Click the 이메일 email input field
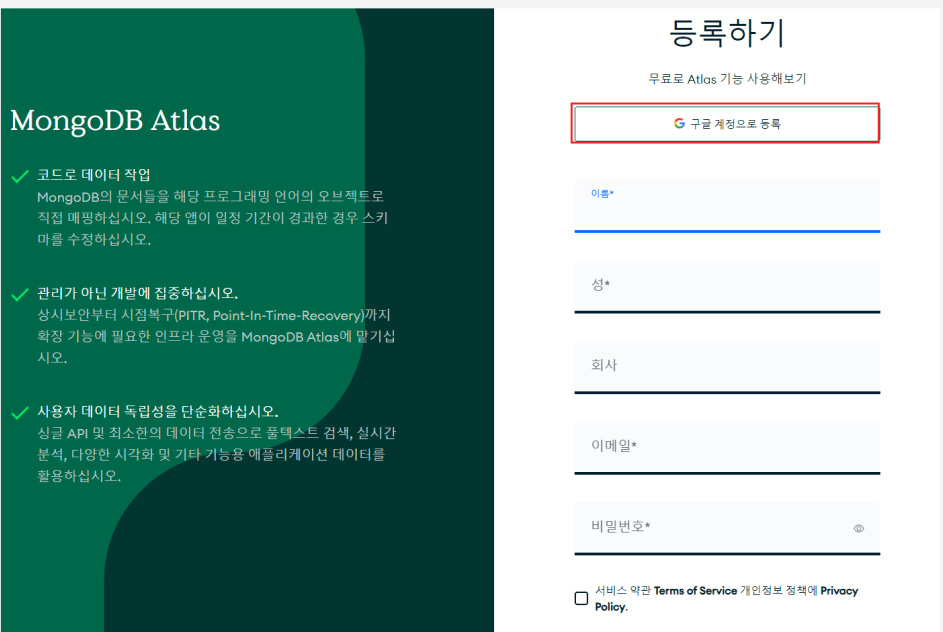This screenshot has height=632, width=943. coord(727,447)
